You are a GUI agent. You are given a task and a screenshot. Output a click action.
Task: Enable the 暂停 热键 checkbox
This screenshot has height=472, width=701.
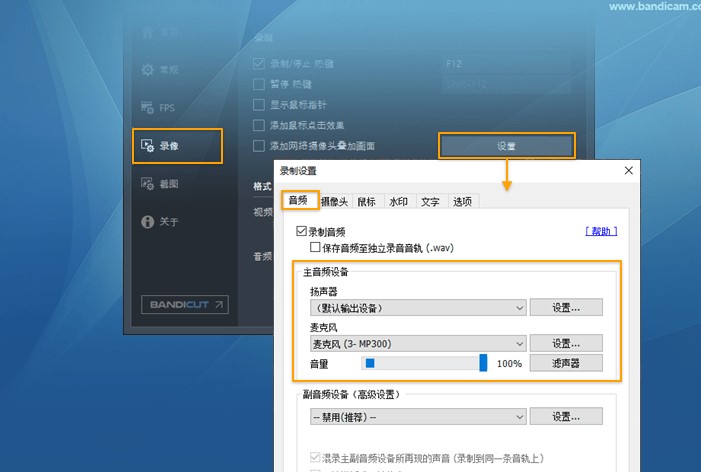coord(259,84)
